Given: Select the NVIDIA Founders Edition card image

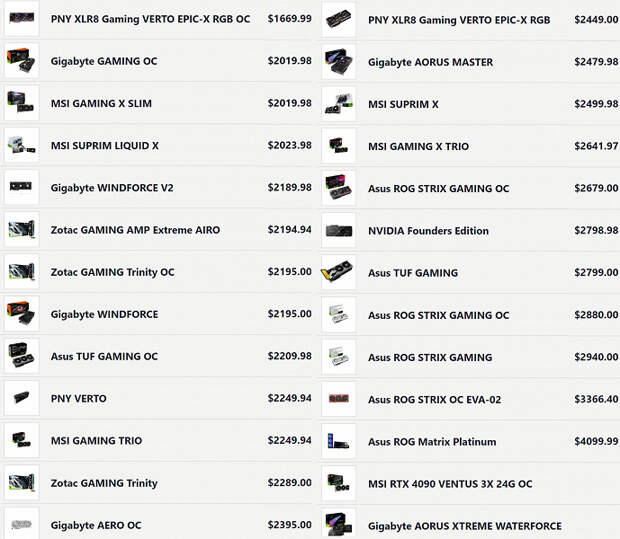Looking at the screenshot, I should coord(339,231).
